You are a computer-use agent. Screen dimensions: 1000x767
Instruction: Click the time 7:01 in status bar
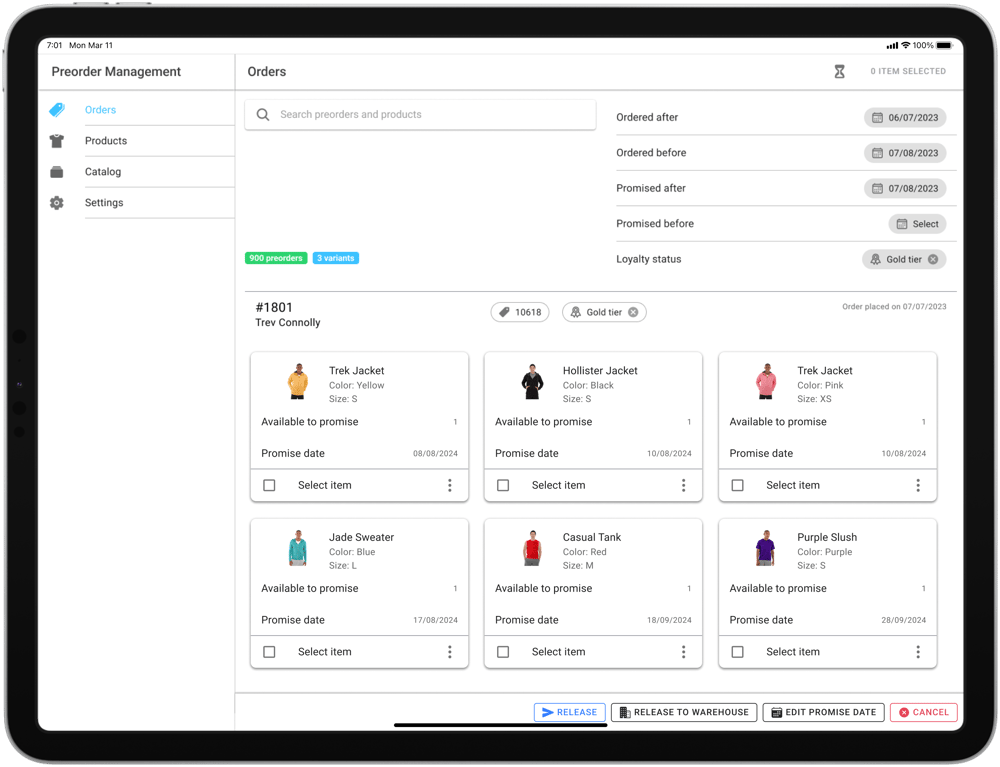tap(54, 45)
